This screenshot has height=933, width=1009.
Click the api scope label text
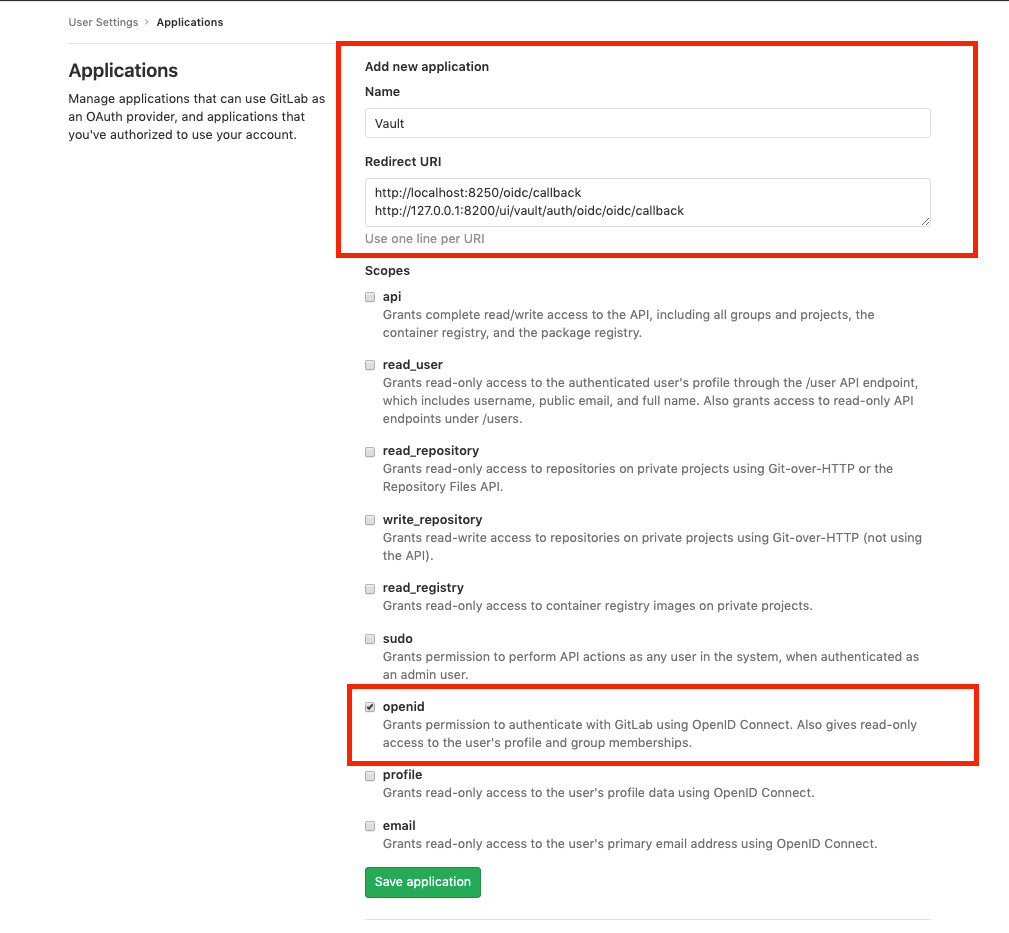[x=391, y=296]
